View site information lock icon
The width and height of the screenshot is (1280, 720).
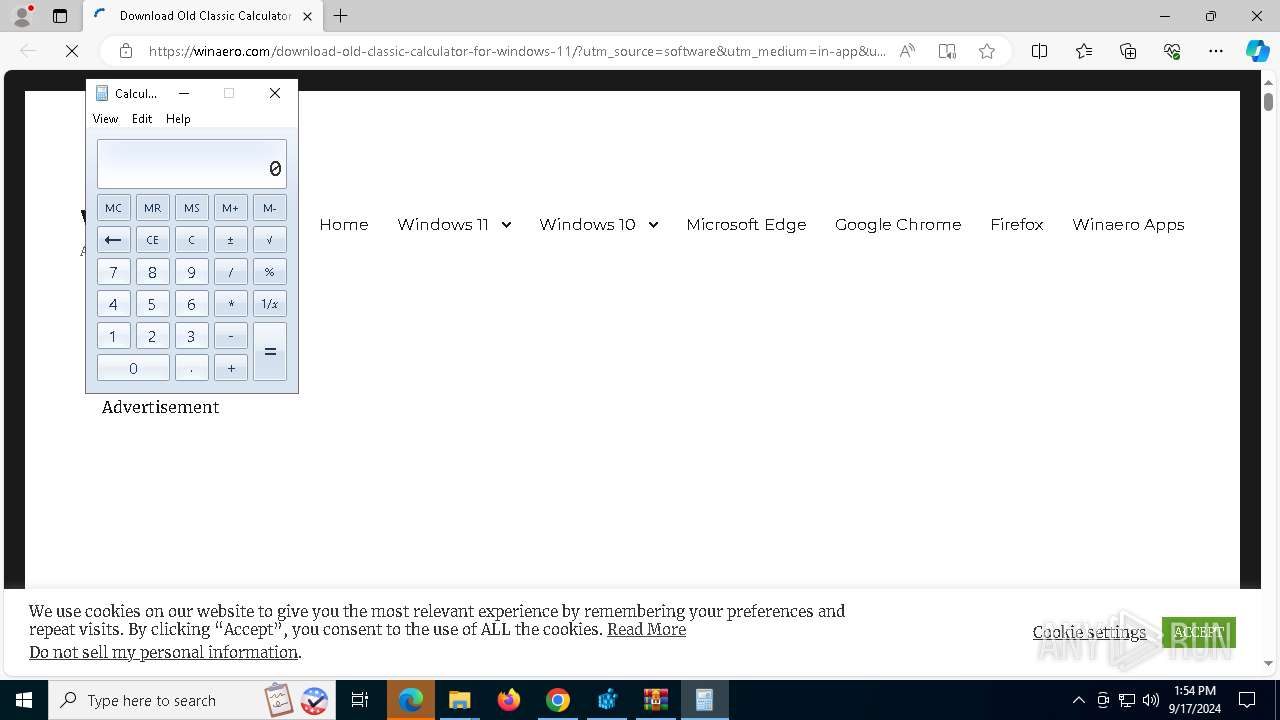coord(126,51)
